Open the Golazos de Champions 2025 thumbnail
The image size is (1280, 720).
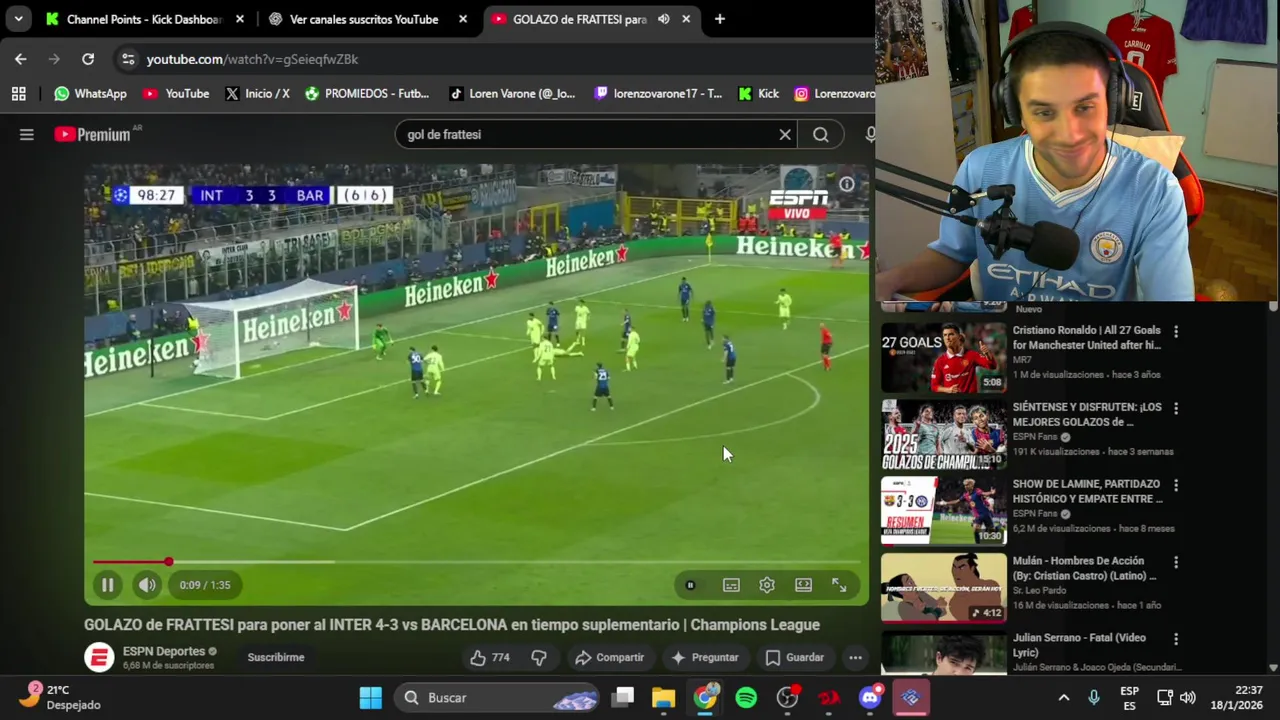click(x=943, y=434)
